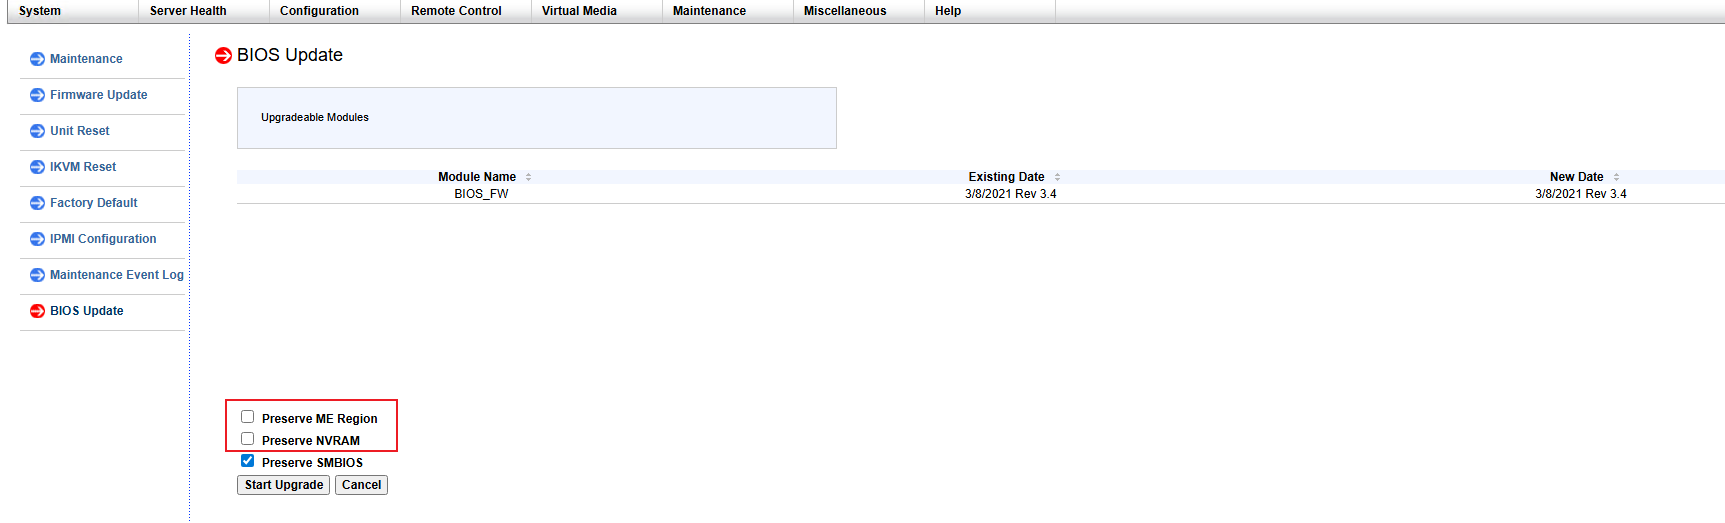Viewport: 1725px width, 523px height.
Task: Click the arrow icon next to IPMI Configuration
Action: 37,239
